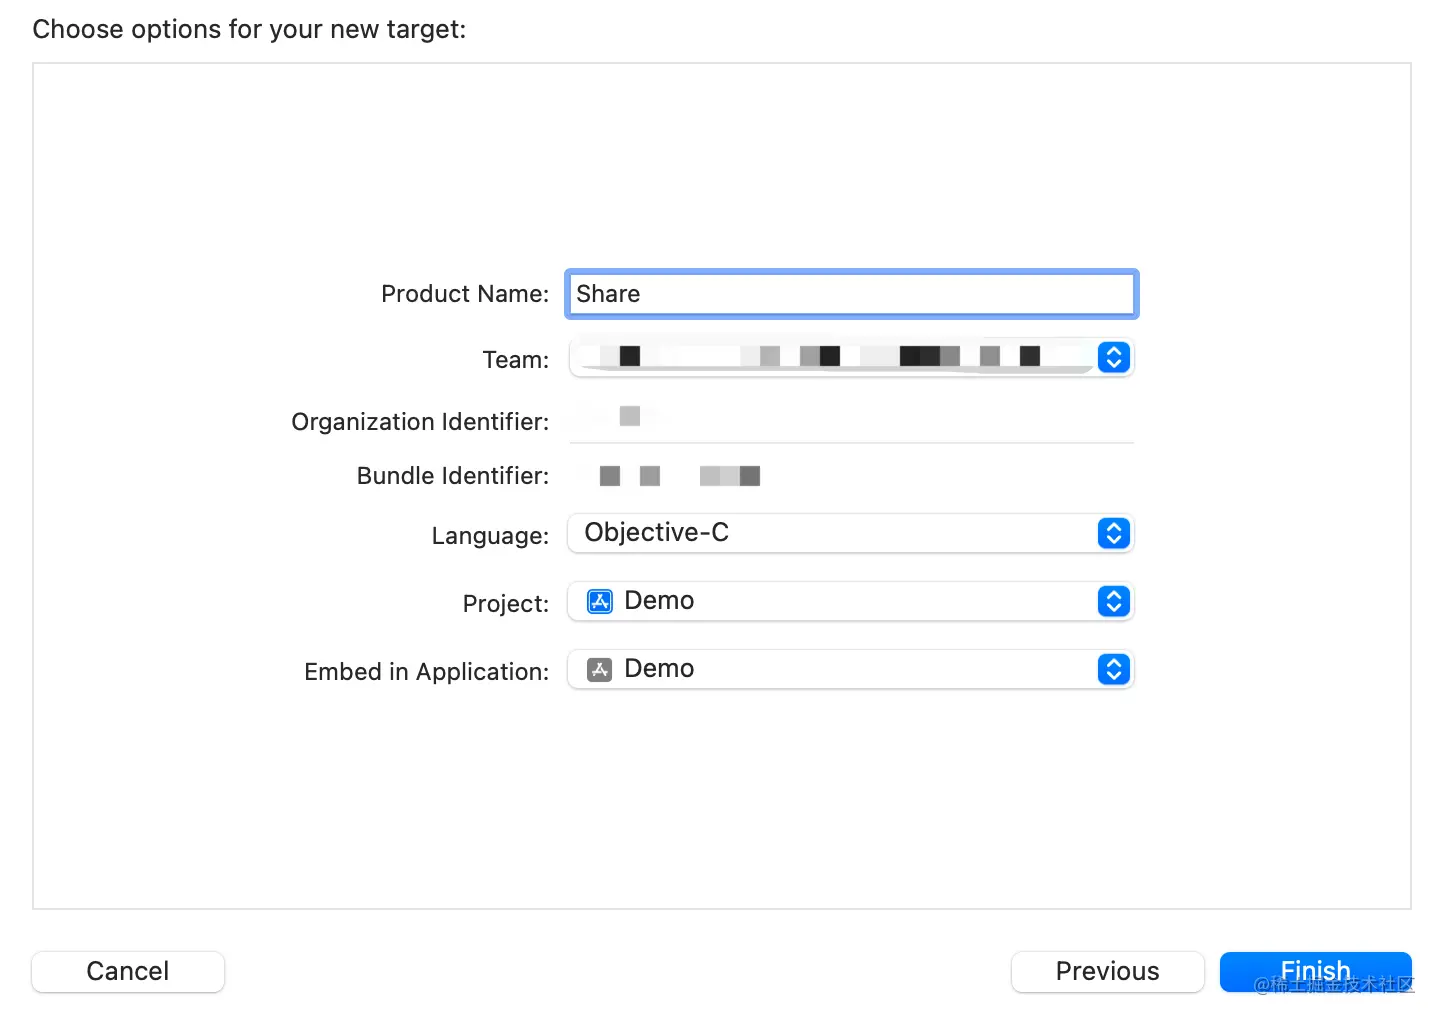1442x1022 pixels.
Task: Click the blue chevron arrows on Language popup
Action: [x=1113, y=533]
